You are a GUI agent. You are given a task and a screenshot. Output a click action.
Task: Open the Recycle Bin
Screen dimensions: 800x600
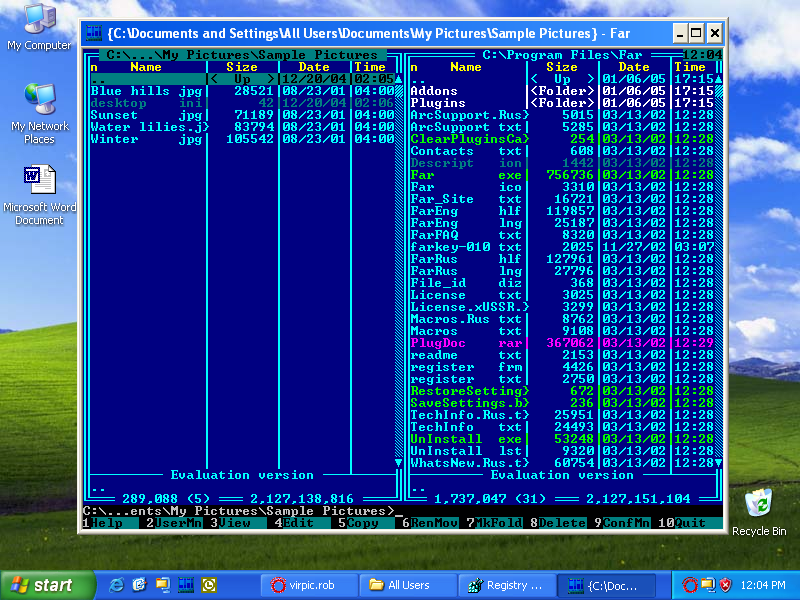(759, 503)
